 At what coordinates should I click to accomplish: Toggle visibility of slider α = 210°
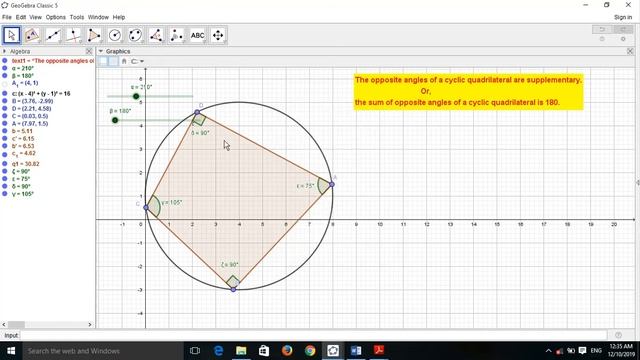click(5, 69)
